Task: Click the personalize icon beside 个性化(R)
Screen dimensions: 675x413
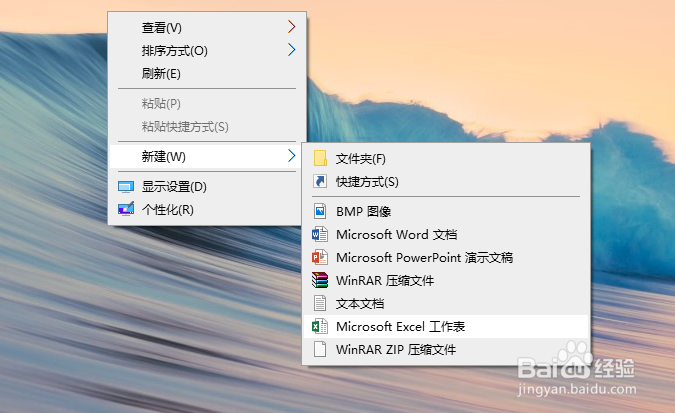Action: [x=126, y=209]
